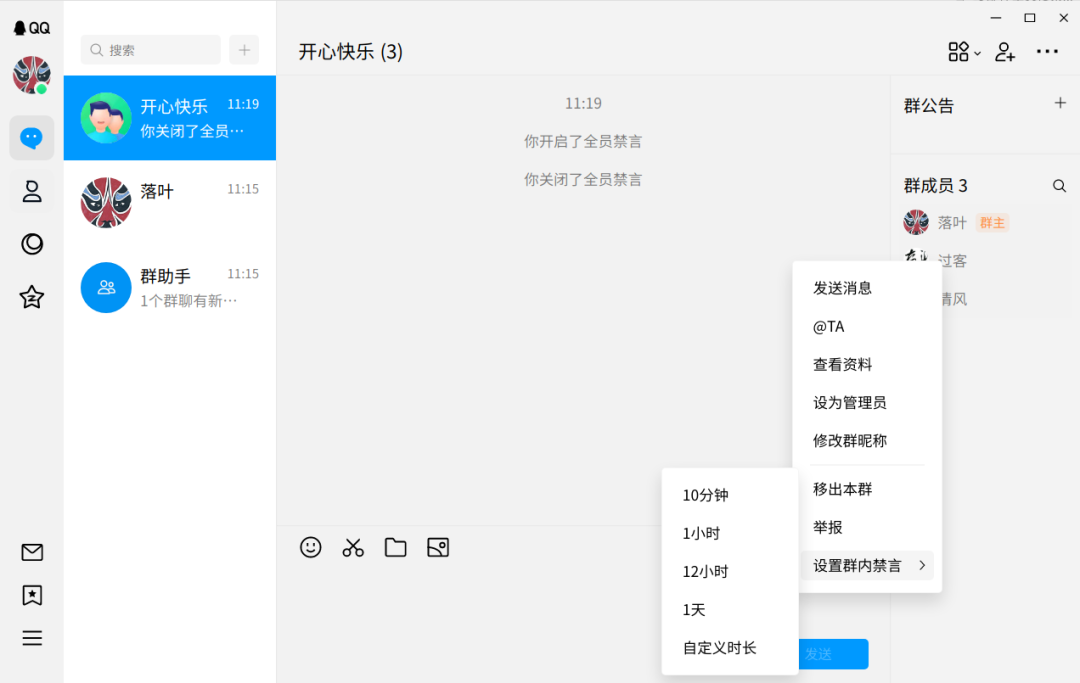Image resolution: width=1080 pixels, height=683 pixels.
Task: Open the QQ Space star icon
Action: coord(32,297)
